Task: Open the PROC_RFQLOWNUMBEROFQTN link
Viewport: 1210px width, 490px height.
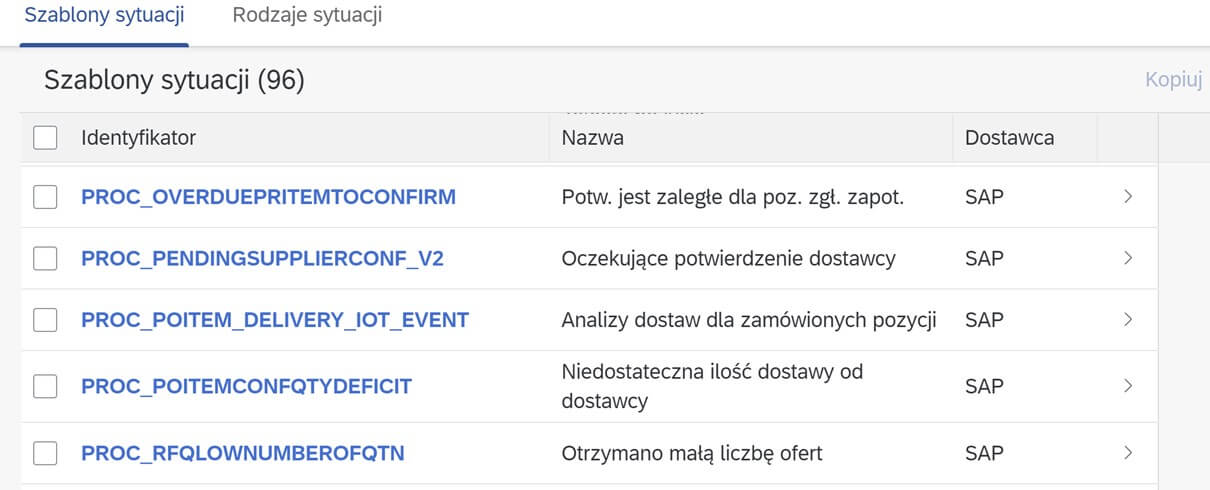Action: pyautogui.click(x=243, y=453)
